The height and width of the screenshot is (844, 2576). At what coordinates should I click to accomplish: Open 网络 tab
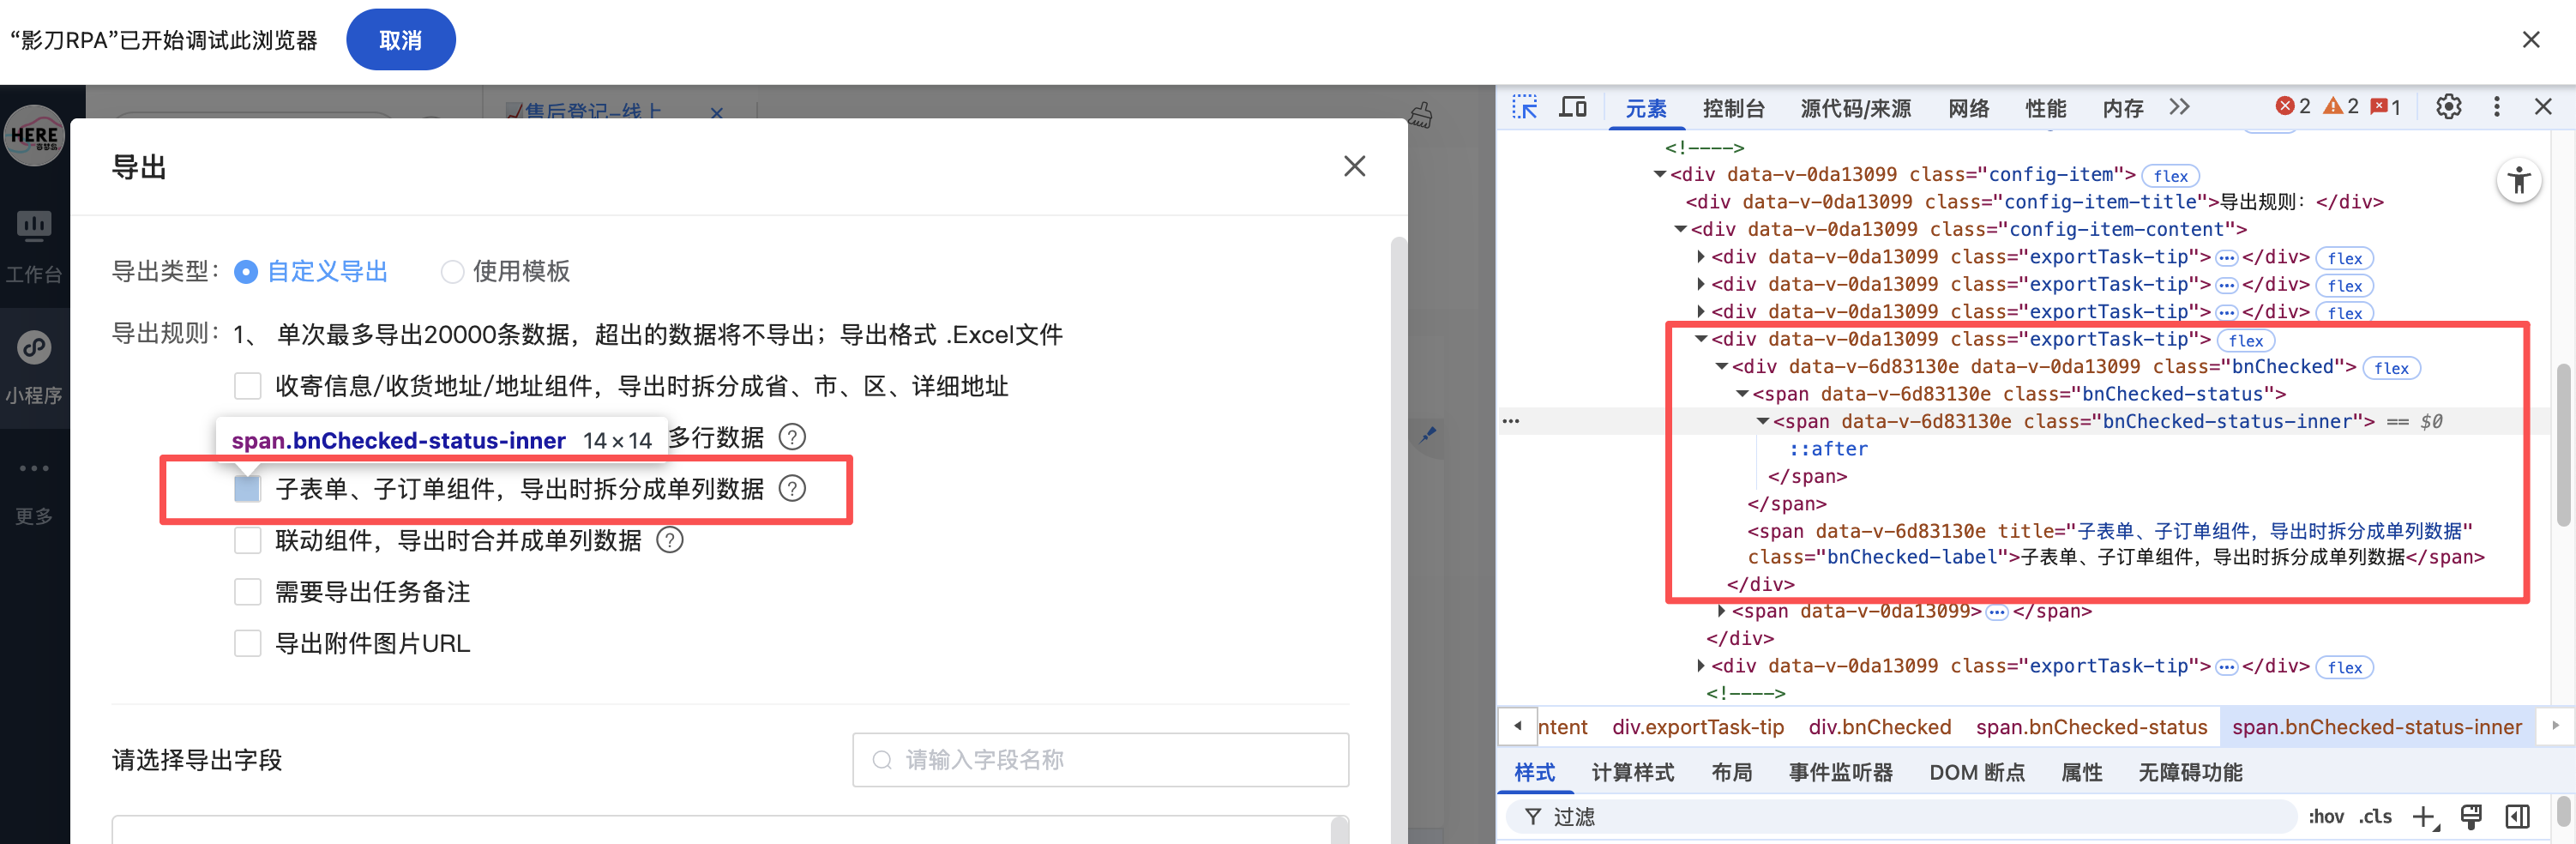pyautogui.click(x=1968, y=108)
